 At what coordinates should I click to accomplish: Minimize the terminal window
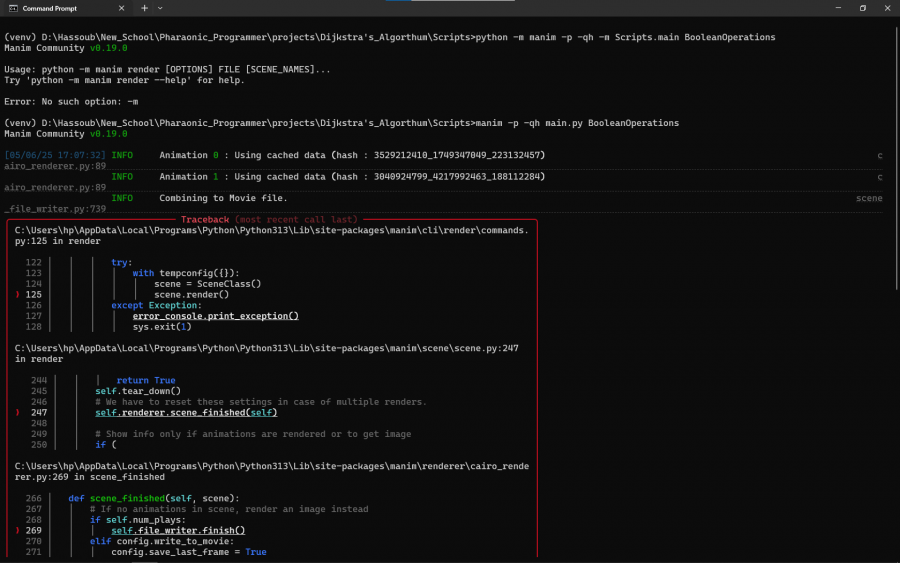pos(835,8)
